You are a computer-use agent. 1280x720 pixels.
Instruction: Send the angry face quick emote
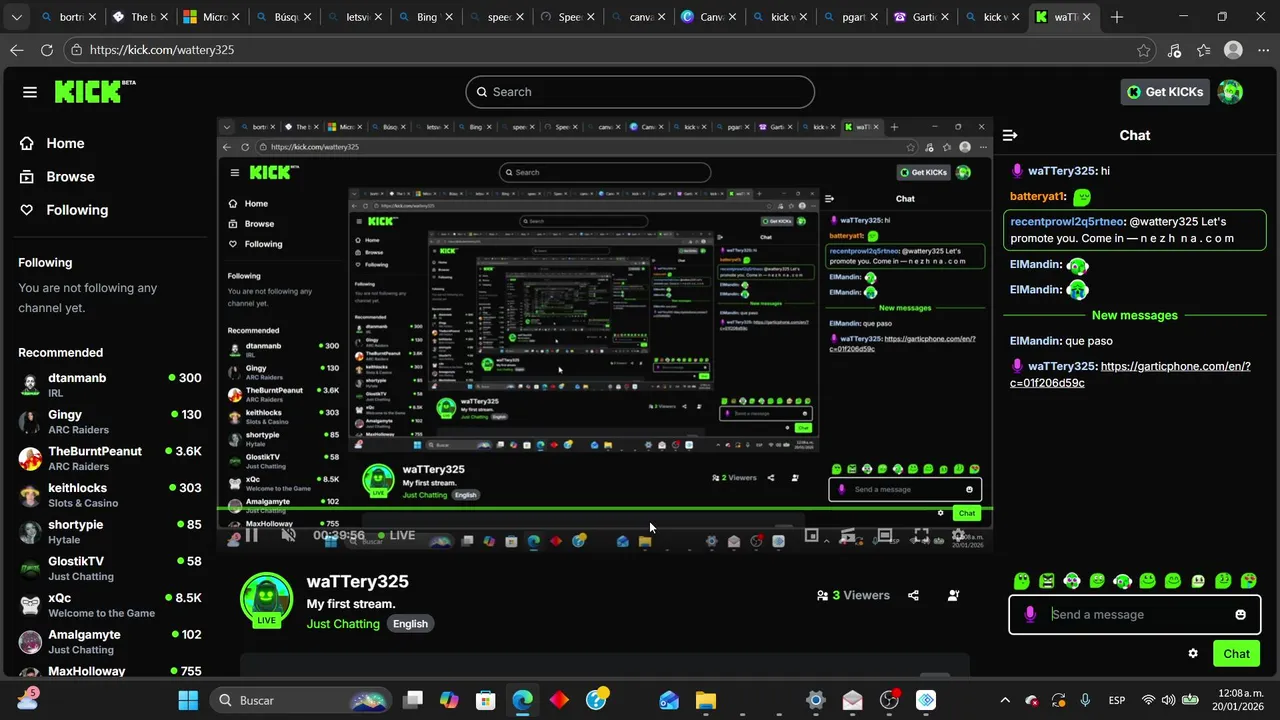[1047, 581]
